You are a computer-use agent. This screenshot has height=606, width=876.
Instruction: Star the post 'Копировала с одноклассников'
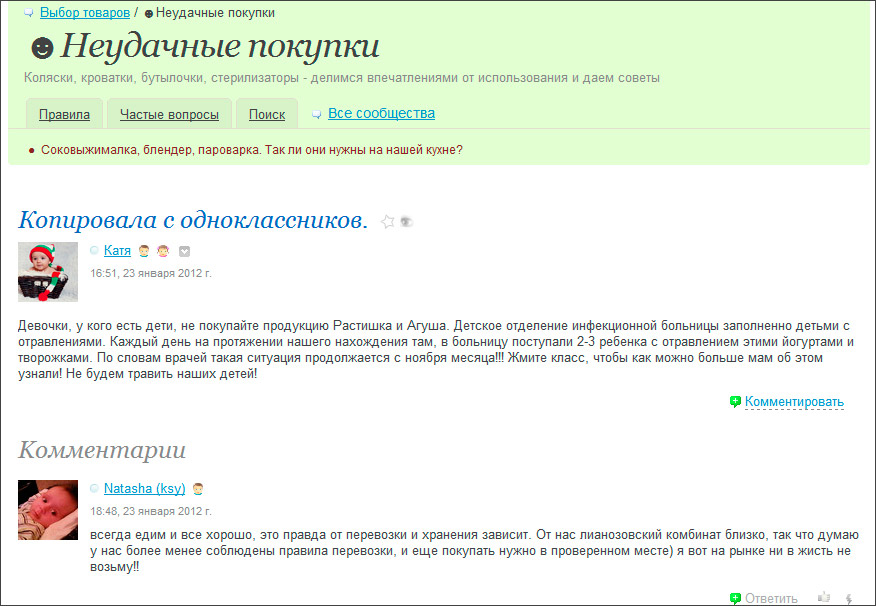coord(387,222)
